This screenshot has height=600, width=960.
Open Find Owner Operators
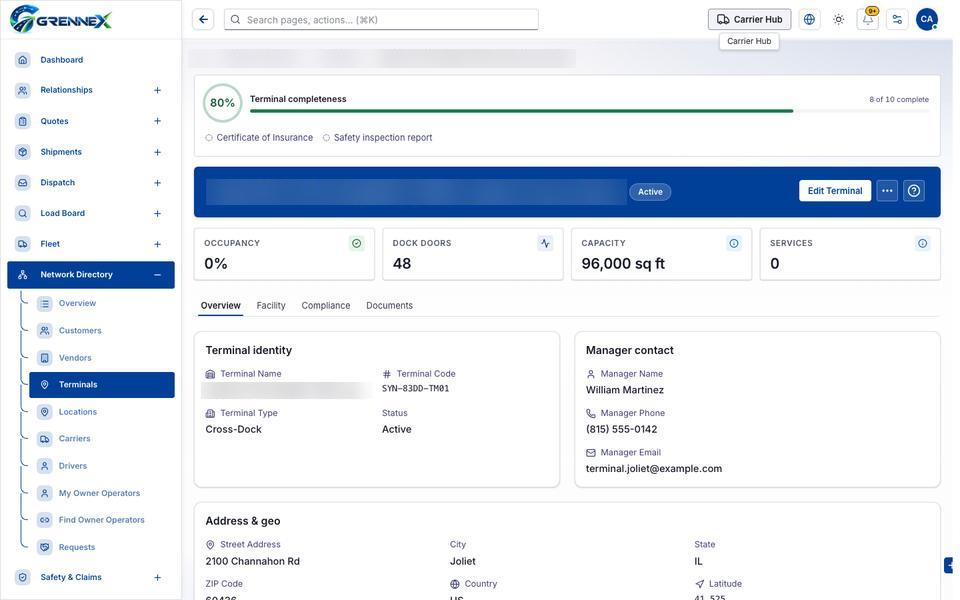pos(102,520)
